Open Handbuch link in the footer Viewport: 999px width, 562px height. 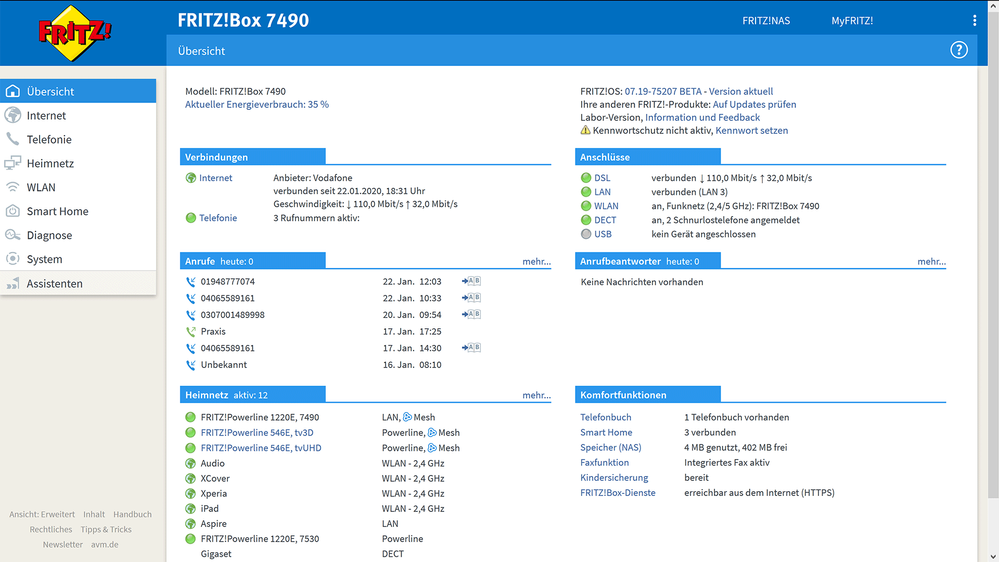click(x=133, y=514)
